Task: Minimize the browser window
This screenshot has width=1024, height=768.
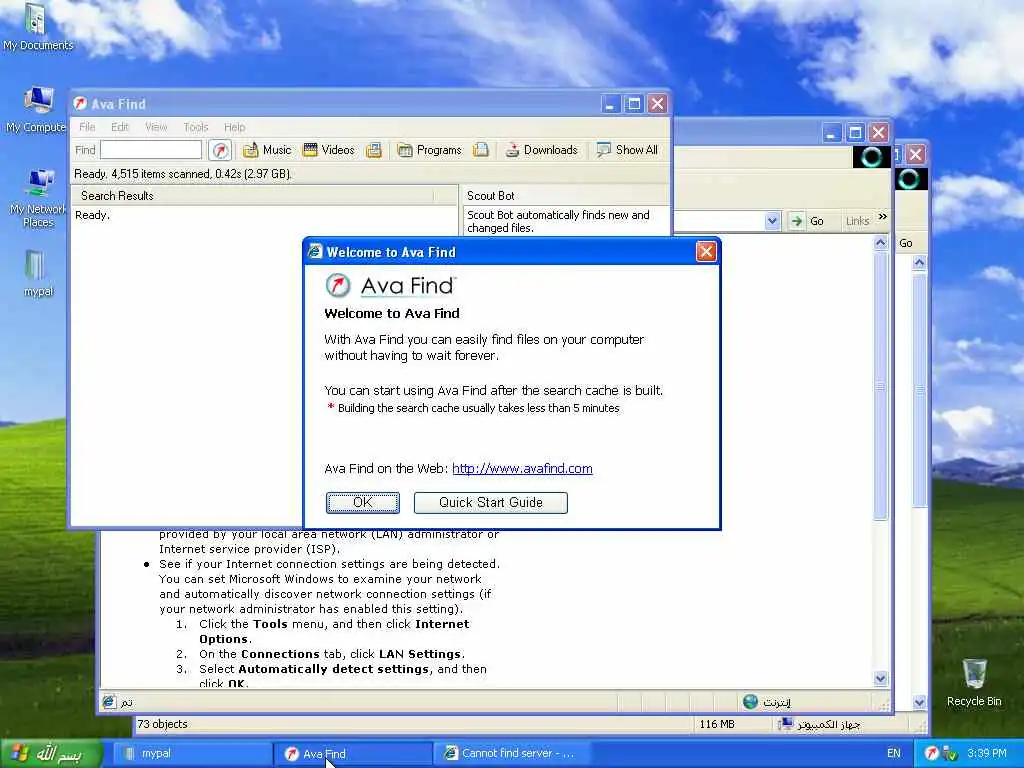Action: click(x=831, y=133)
